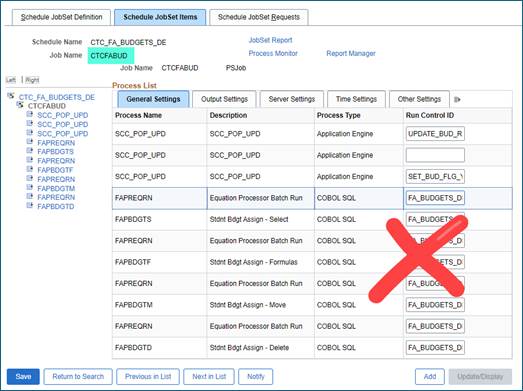Viewport: 523px width, 391px height.
Task: Click the empty Run Control ID field
Action: [435, 155]
